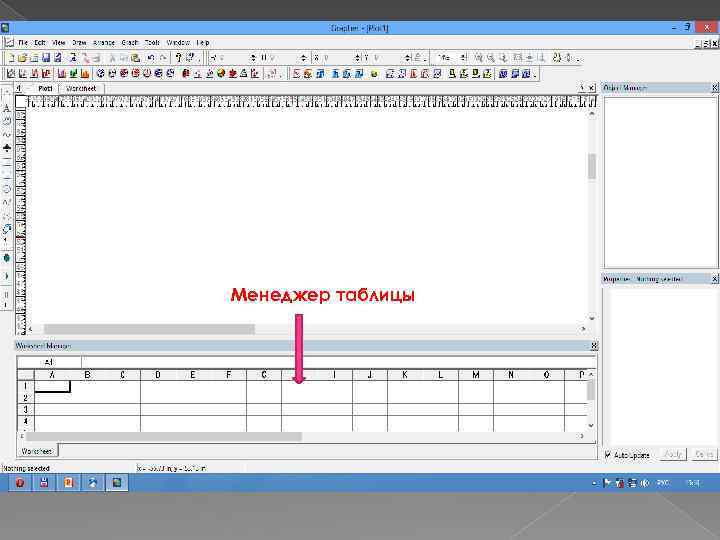Open the View menu
The width and height of the screenshot is (720, 540).
[58, 42]
